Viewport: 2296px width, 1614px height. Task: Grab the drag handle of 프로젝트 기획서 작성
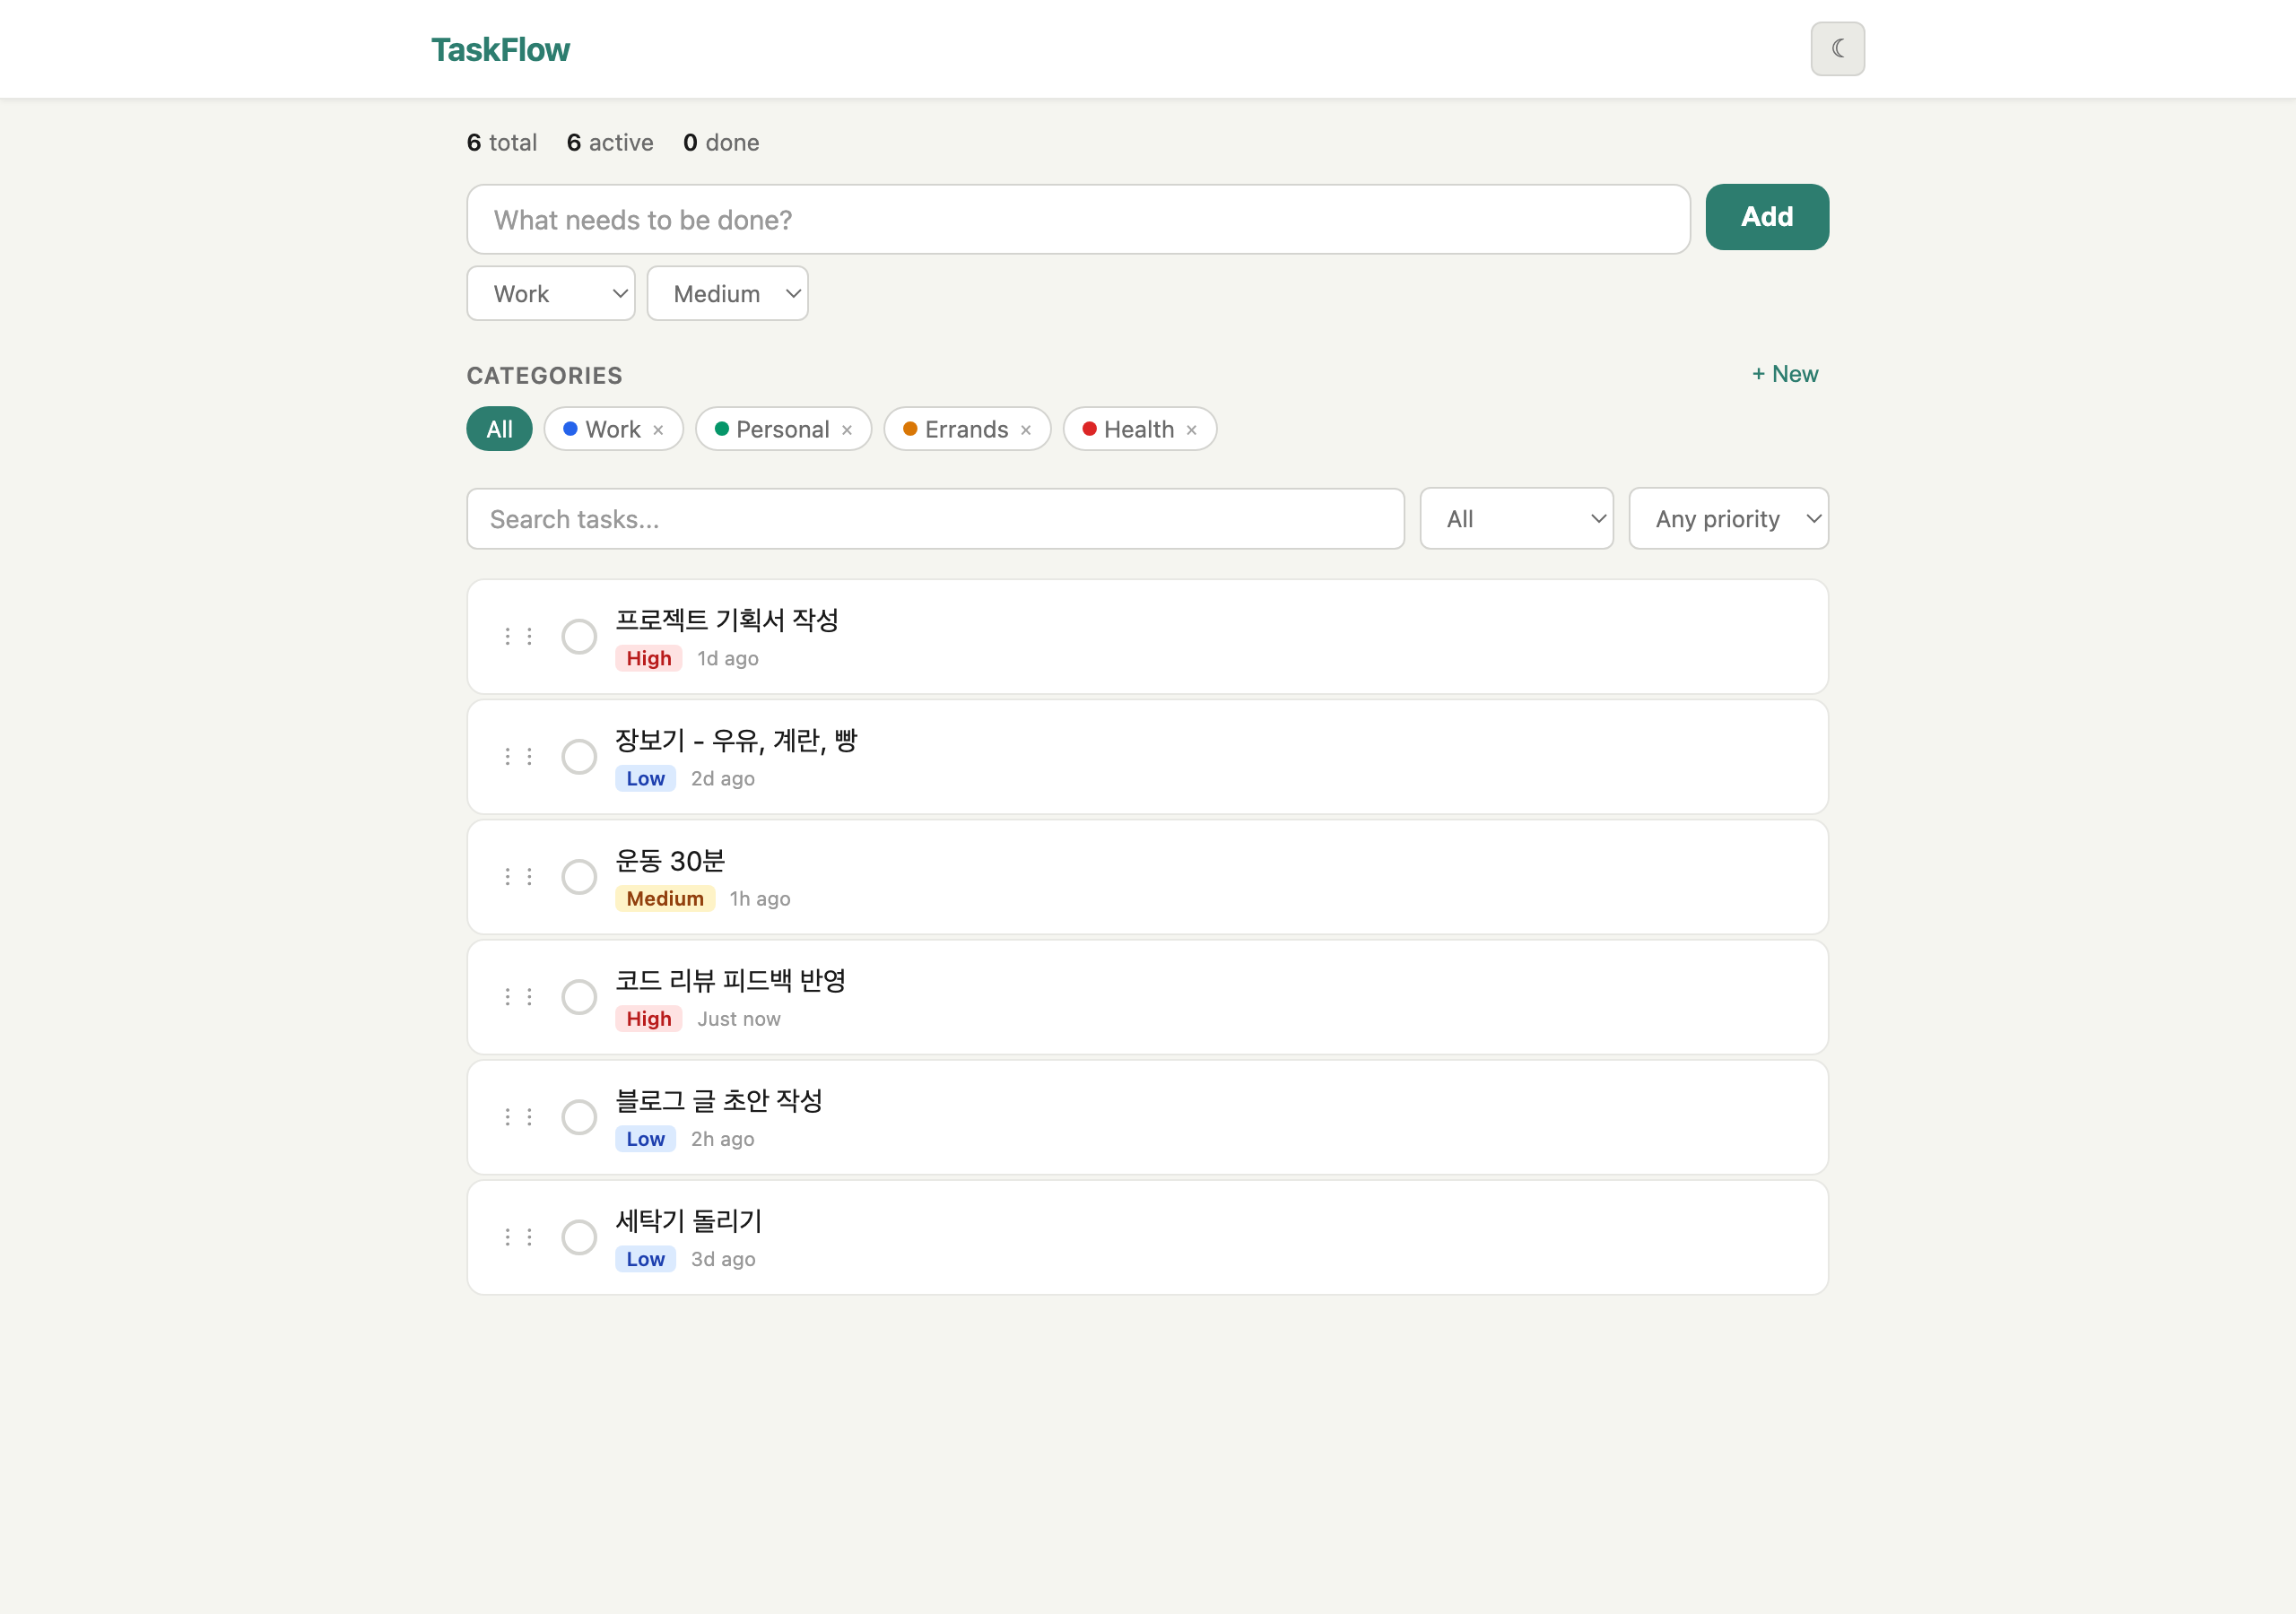tap(518, 636)
